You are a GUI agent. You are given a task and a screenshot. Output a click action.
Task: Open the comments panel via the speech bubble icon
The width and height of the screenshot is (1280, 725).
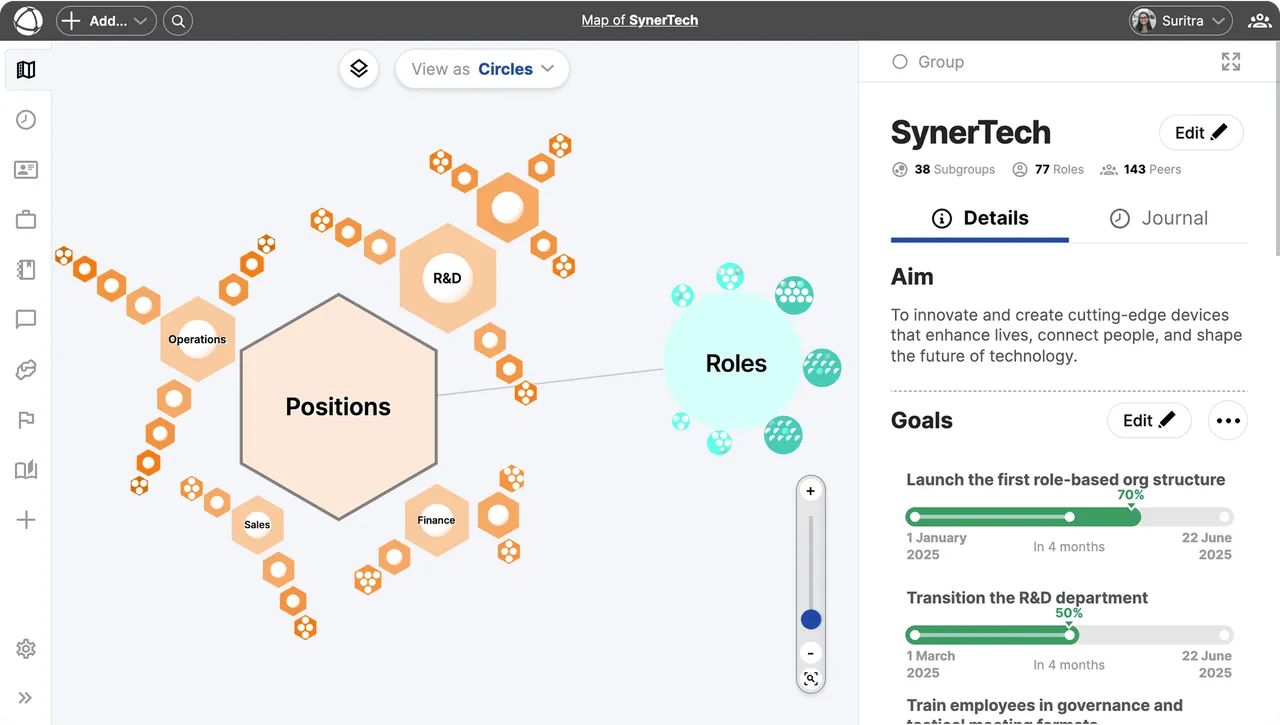click(x=26, y=319)
